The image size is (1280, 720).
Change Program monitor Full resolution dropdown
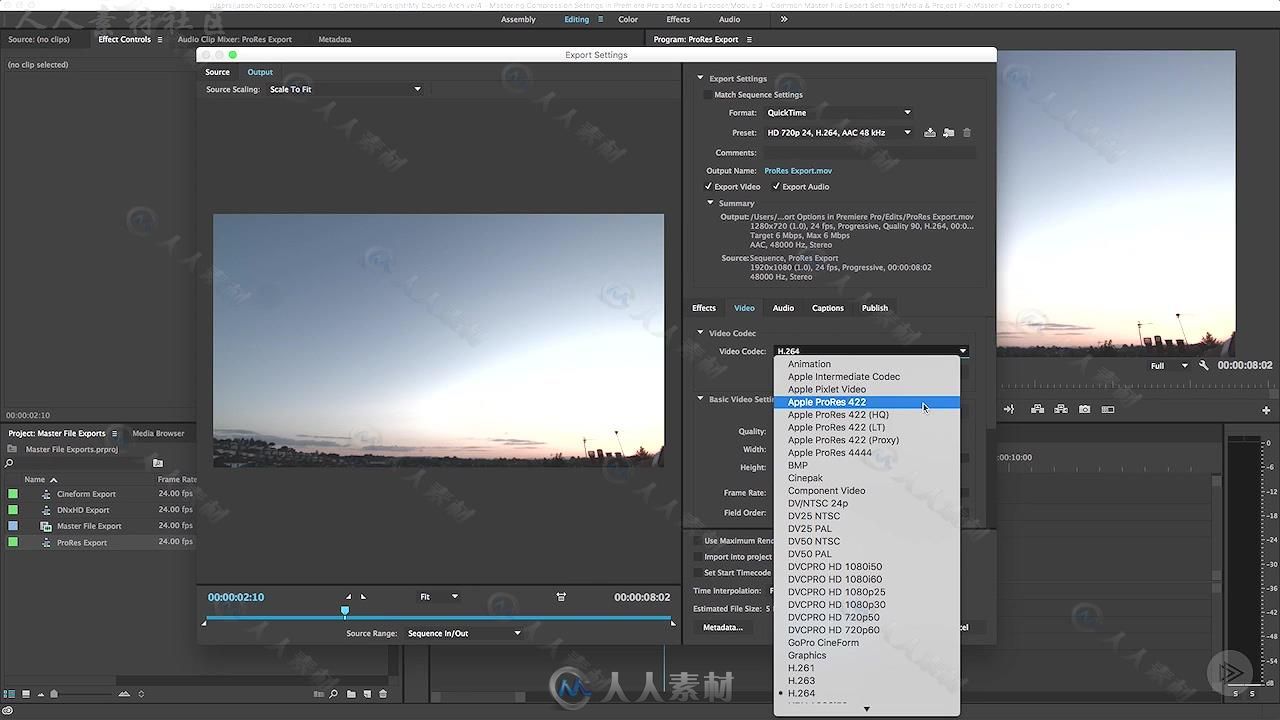[x=1168, y=366]
